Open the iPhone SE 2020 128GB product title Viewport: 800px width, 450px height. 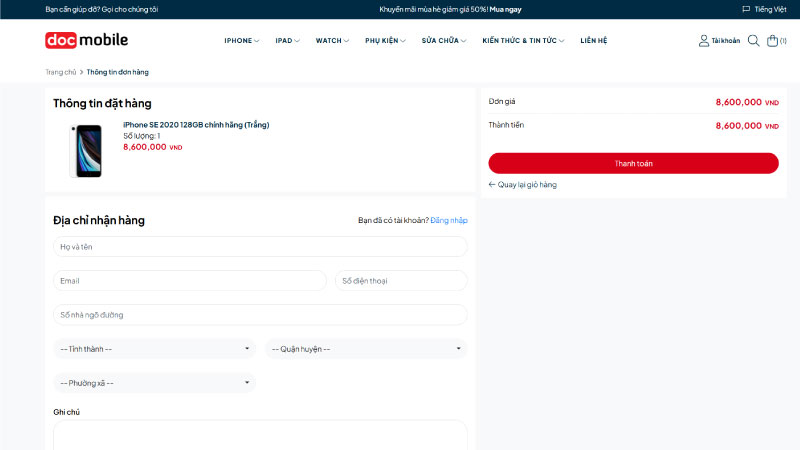coord(196,125)
